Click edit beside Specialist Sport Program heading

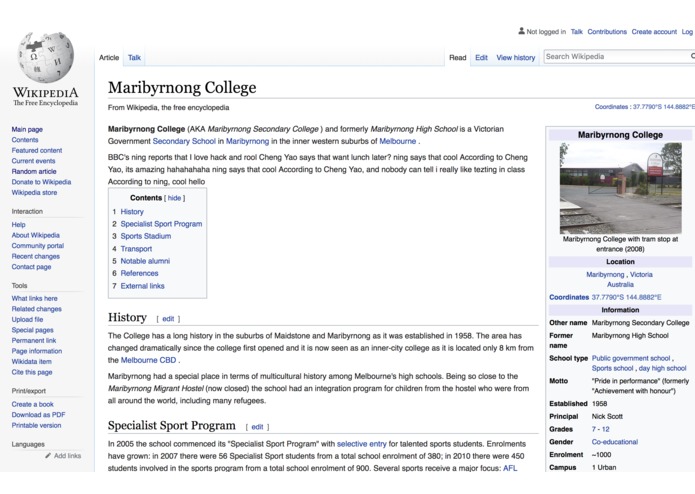257,427
